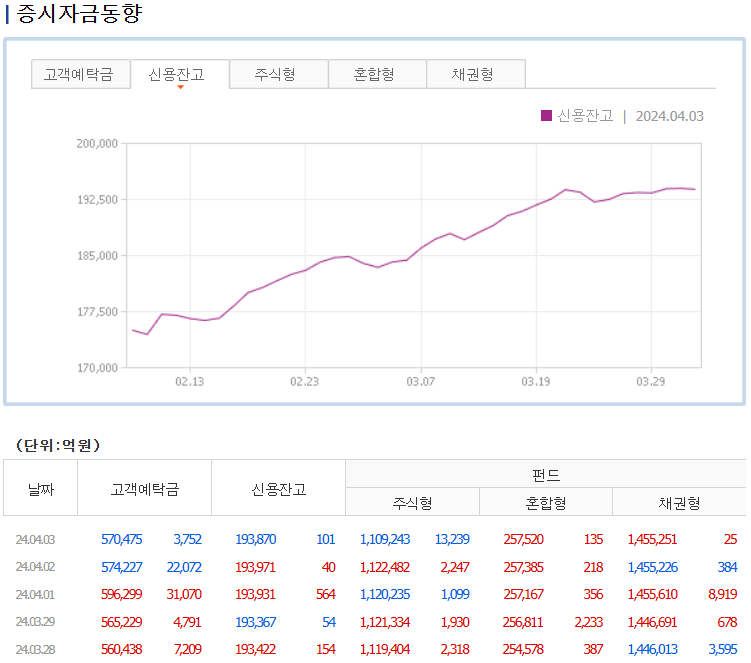Click the 02.13 x-axis label
The width and height of the screenshot is (751, 663).
point(190,382)
